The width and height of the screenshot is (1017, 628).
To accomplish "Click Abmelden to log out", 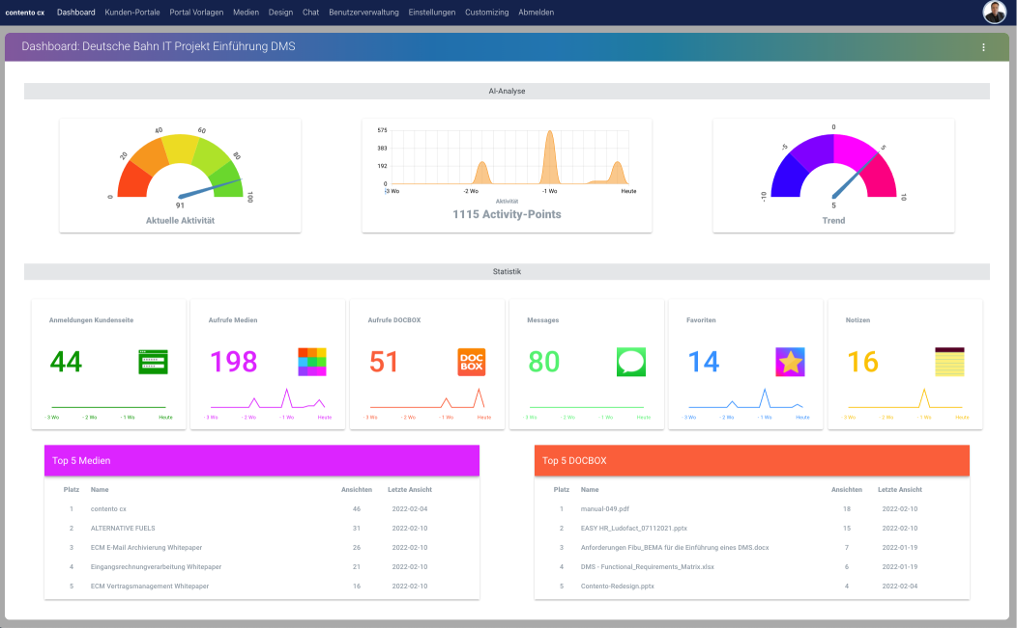I will (536, 12).
